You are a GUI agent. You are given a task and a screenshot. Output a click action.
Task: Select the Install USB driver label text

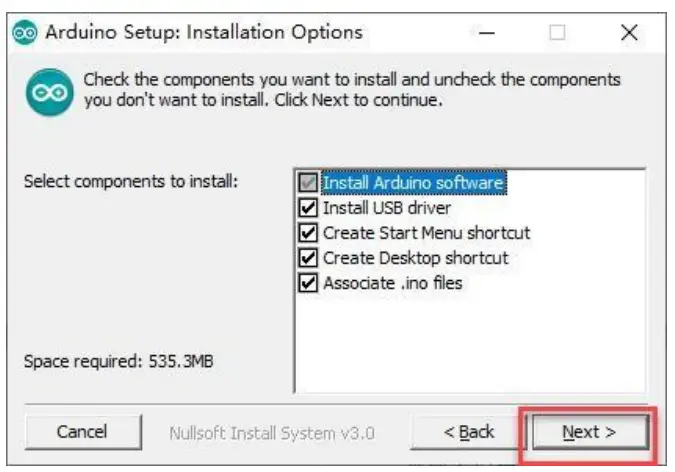coord(386,208)
